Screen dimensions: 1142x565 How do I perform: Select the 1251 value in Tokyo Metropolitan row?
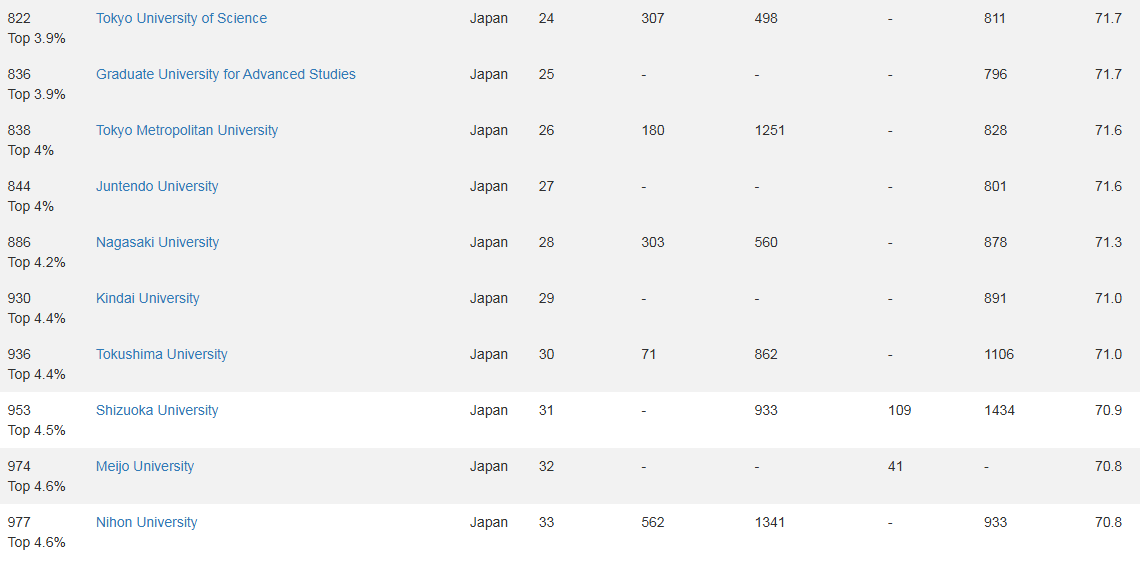pyautogui.click(x=769, y=130)
